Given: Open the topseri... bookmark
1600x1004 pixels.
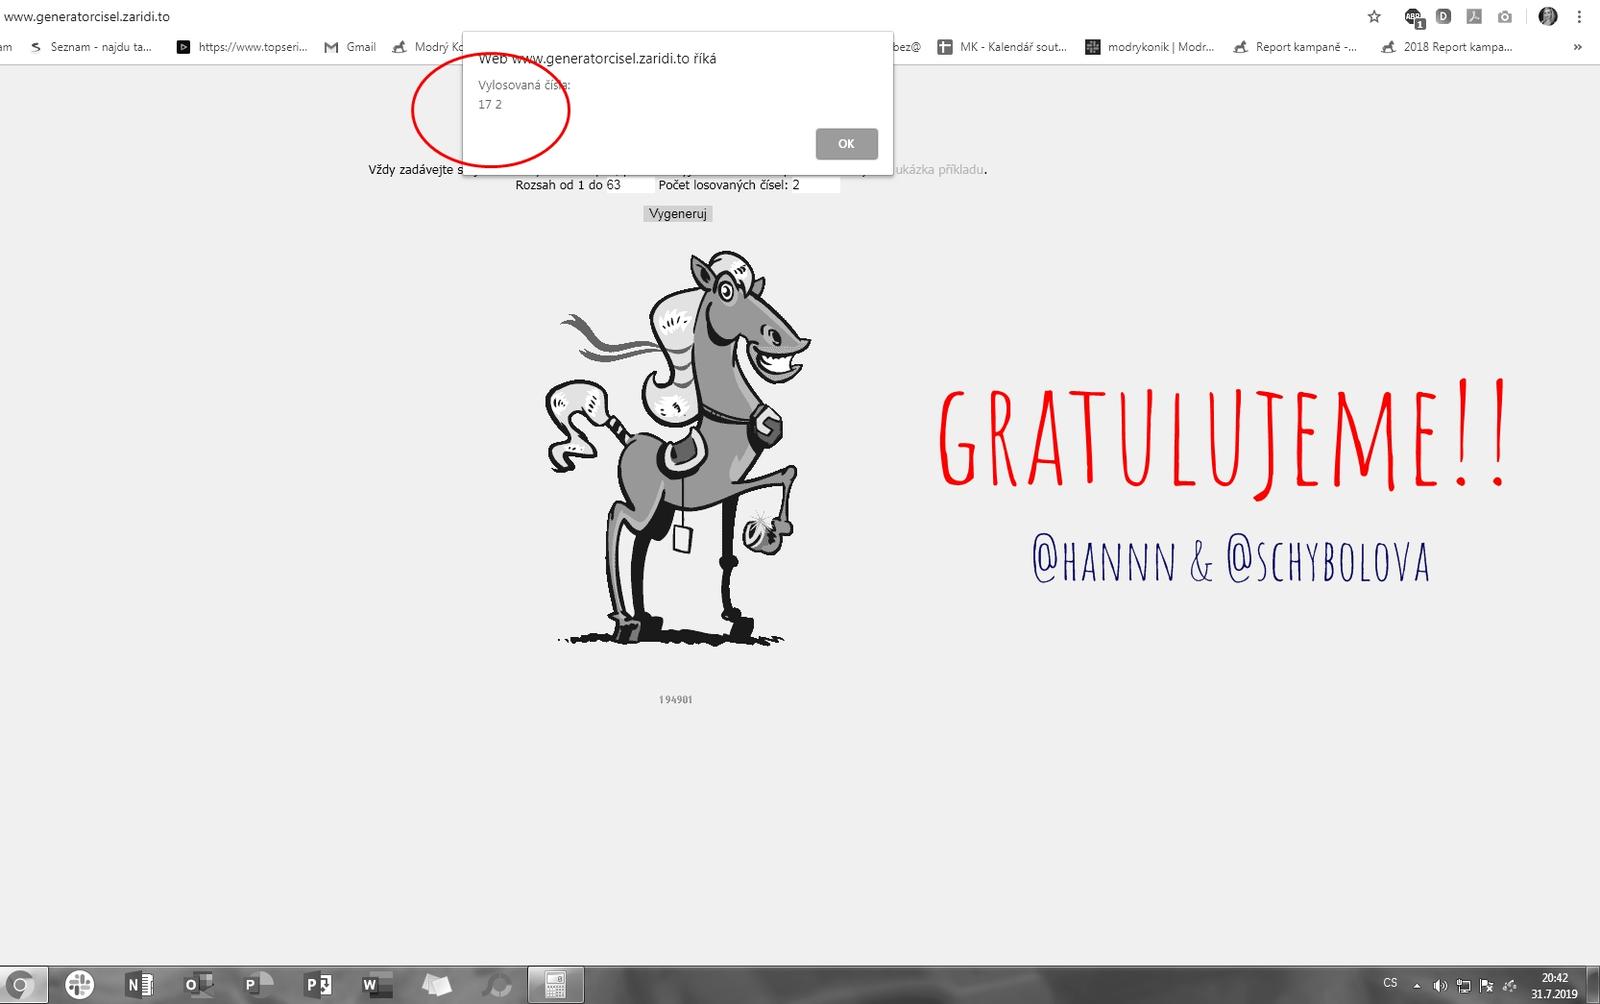Looking at the screenshot, I should (x=242, y=47).
